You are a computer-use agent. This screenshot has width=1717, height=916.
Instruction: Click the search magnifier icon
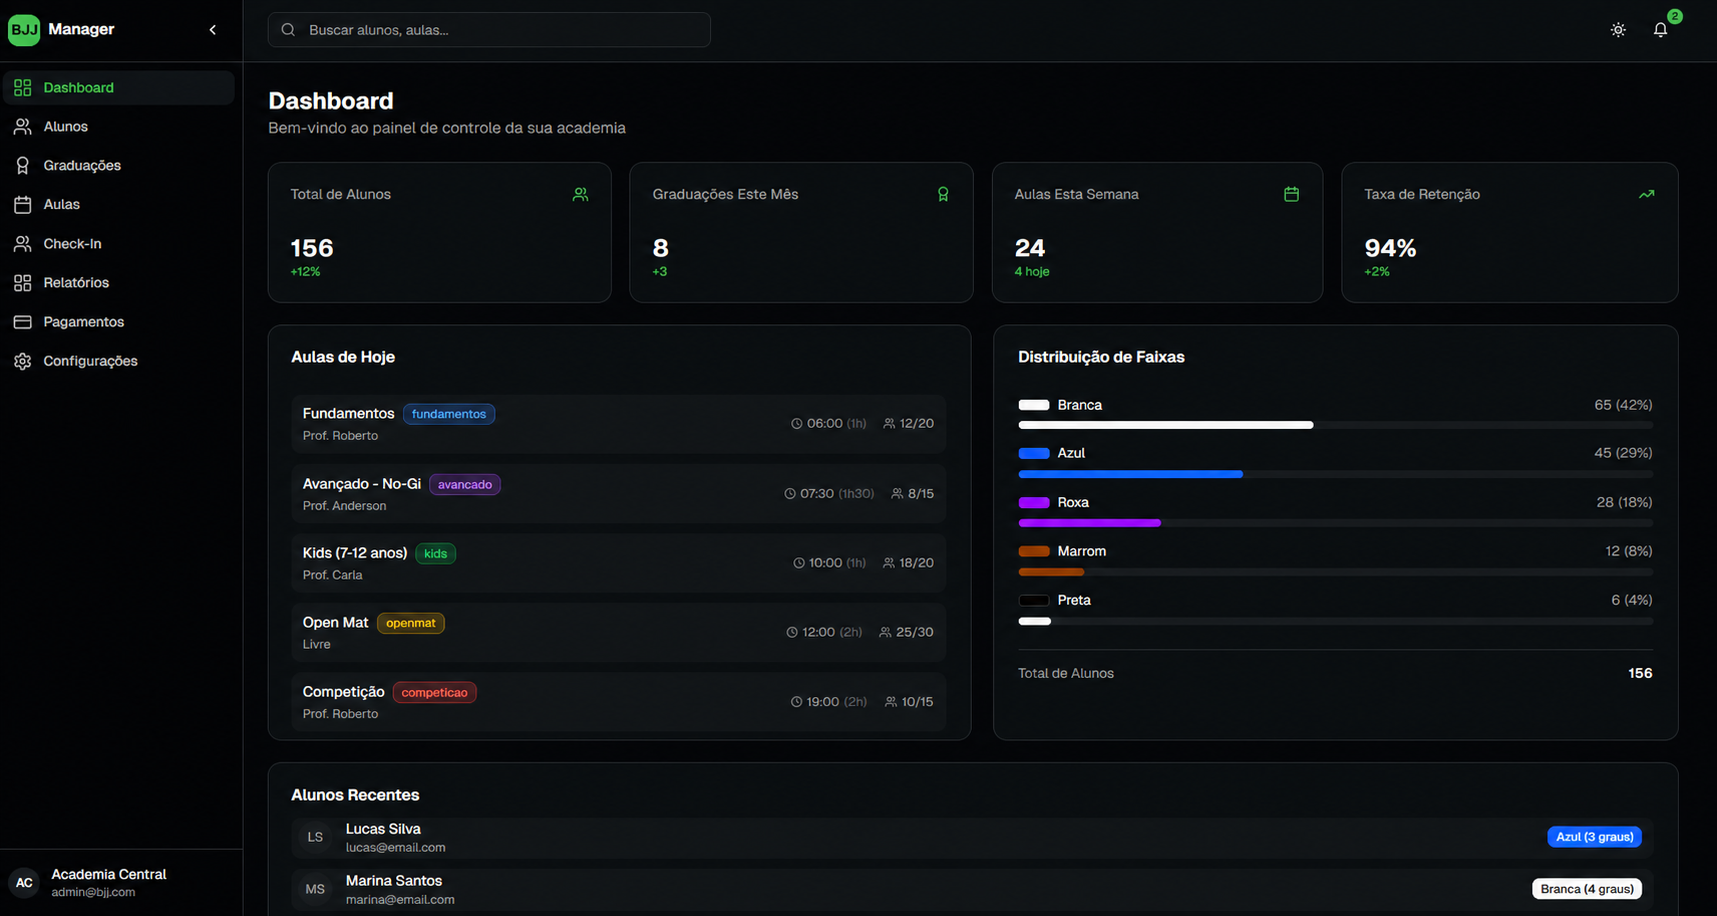point(288,30)
